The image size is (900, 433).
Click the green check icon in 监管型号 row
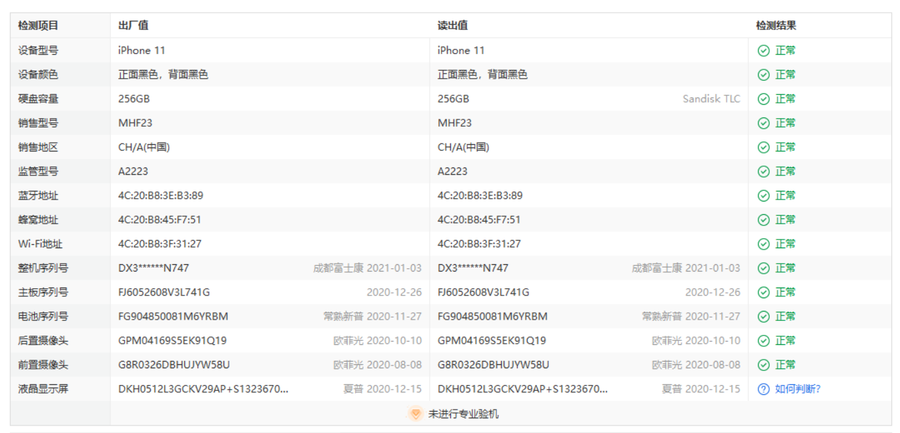coord(763,171)
